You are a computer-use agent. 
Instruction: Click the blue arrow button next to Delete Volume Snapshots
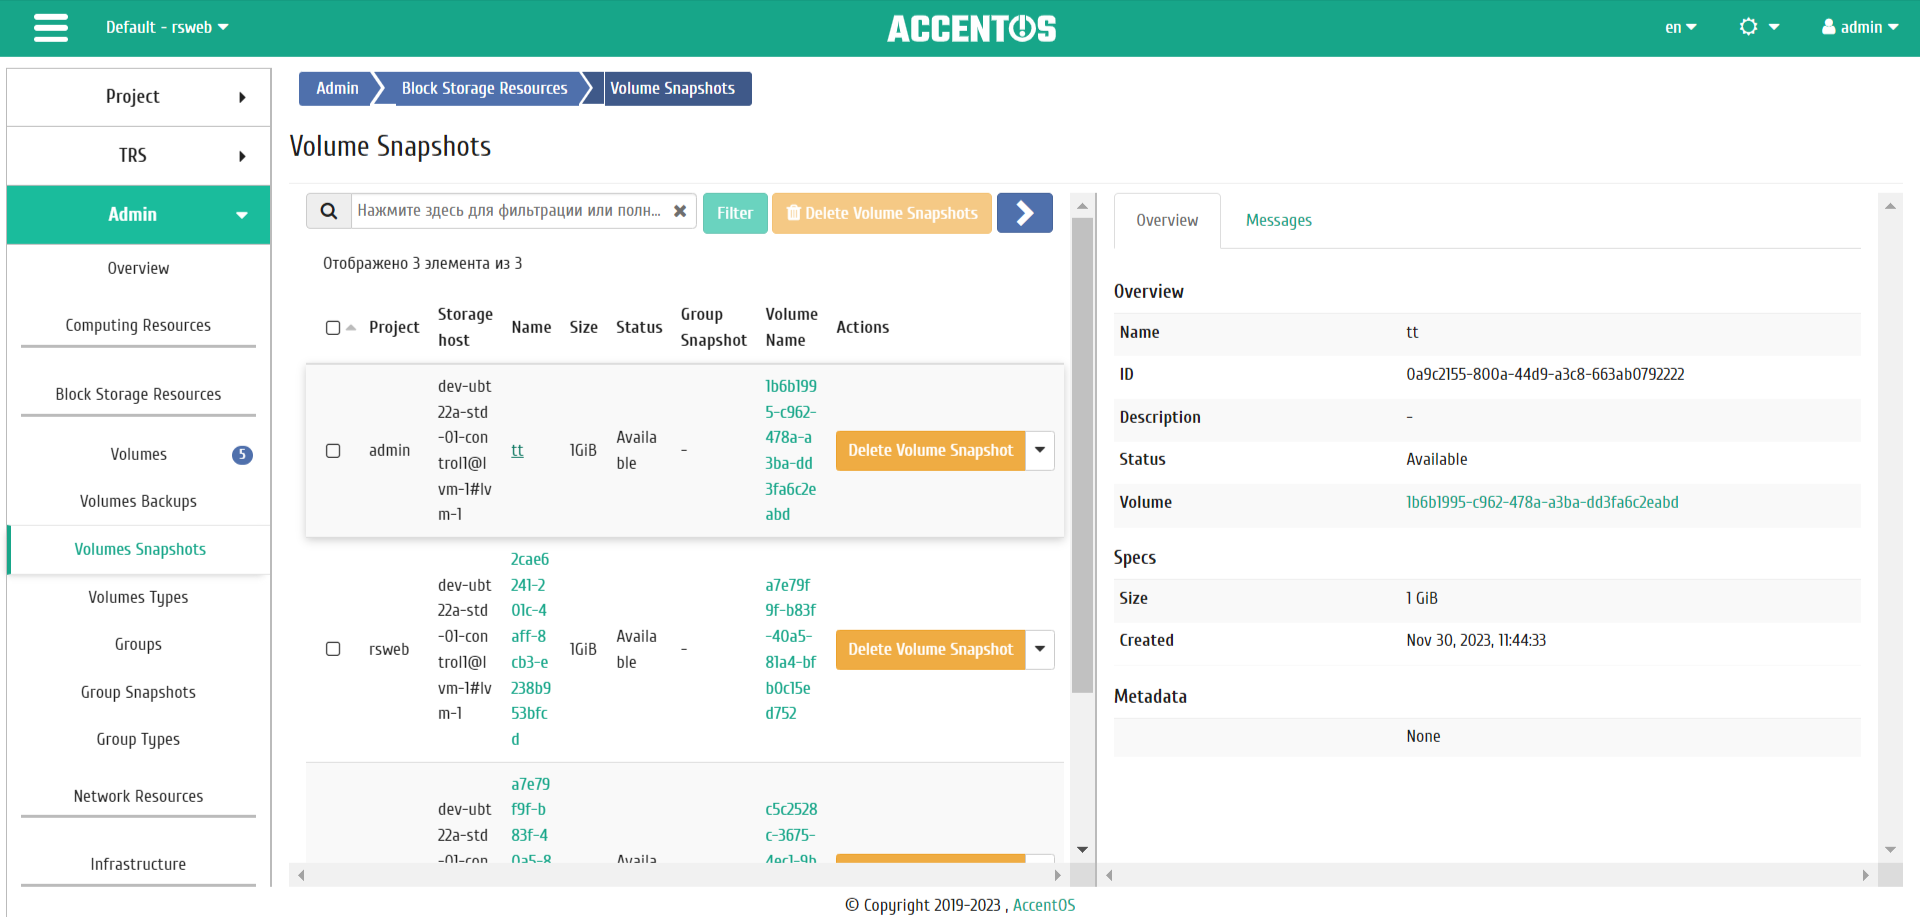1025,213
